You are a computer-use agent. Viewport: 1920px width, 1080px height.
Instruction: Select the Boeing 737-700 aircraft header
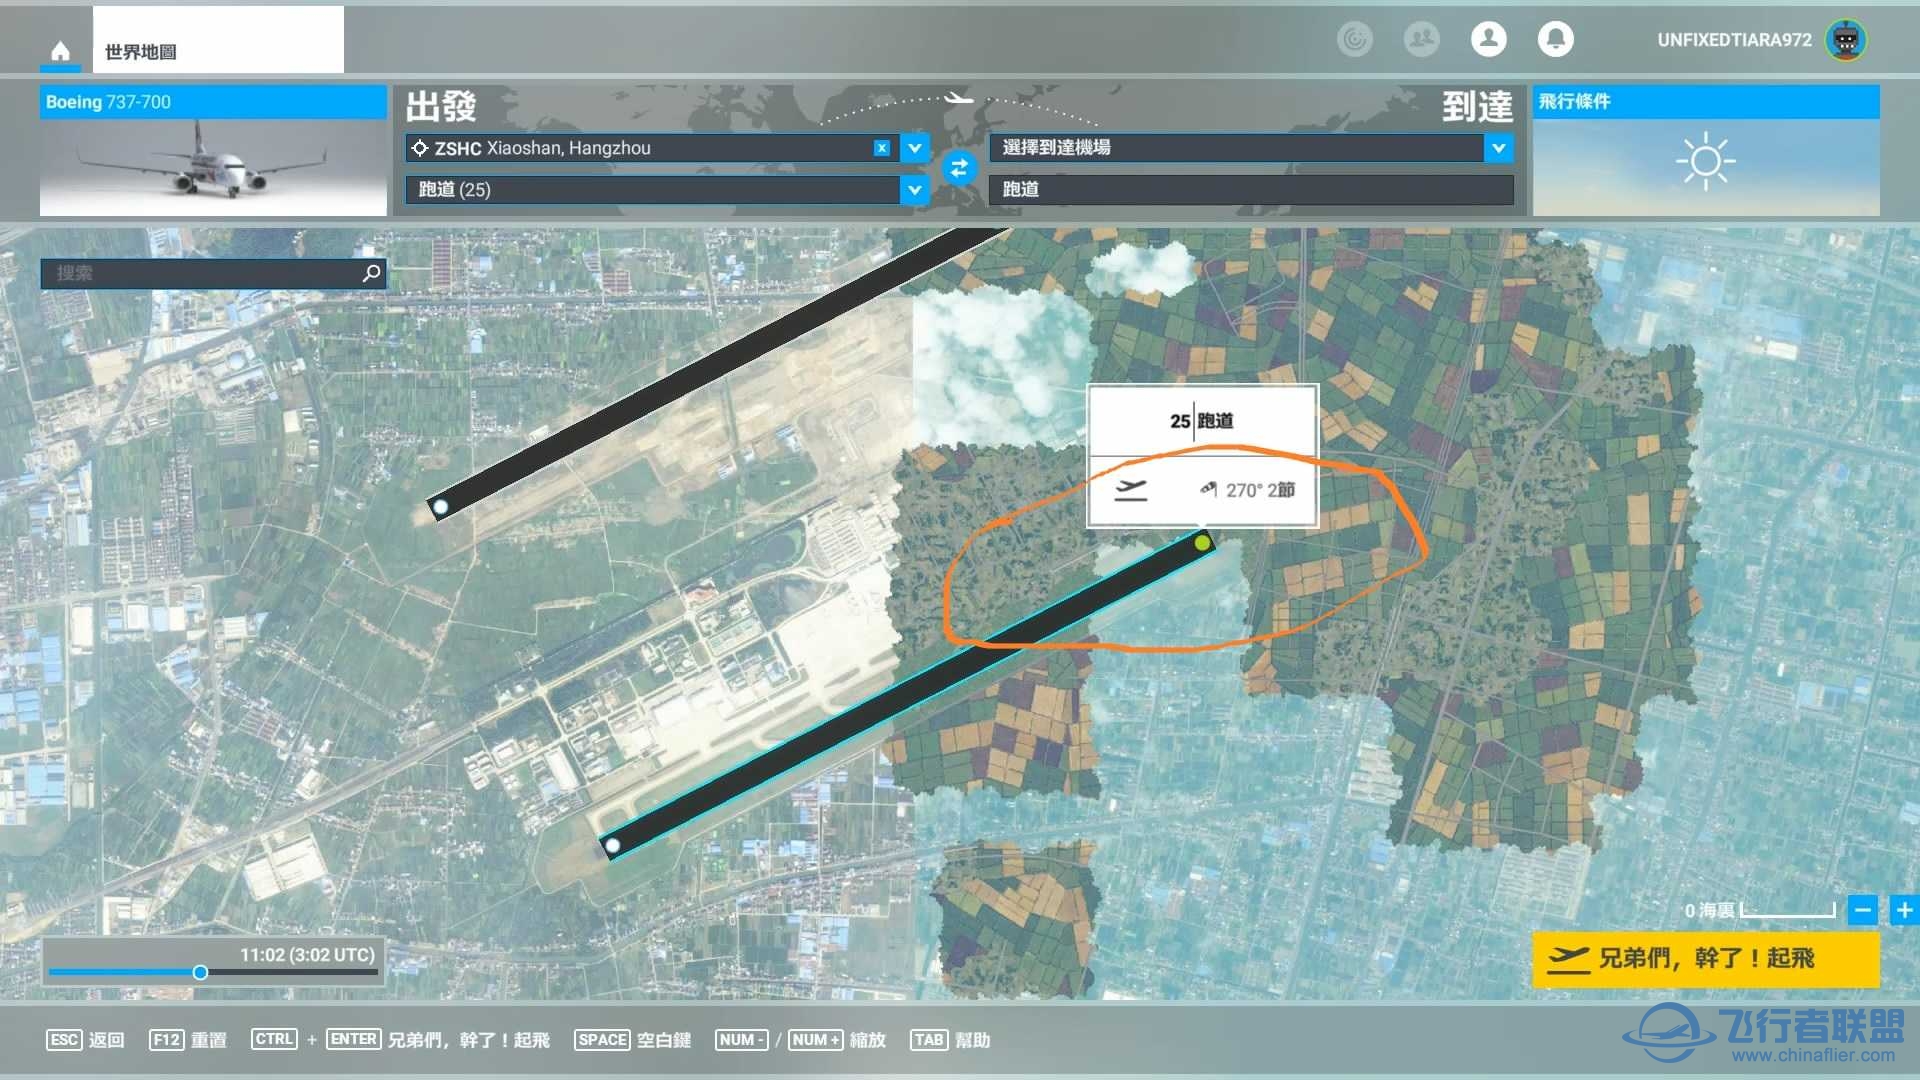[x=213, y=102]
